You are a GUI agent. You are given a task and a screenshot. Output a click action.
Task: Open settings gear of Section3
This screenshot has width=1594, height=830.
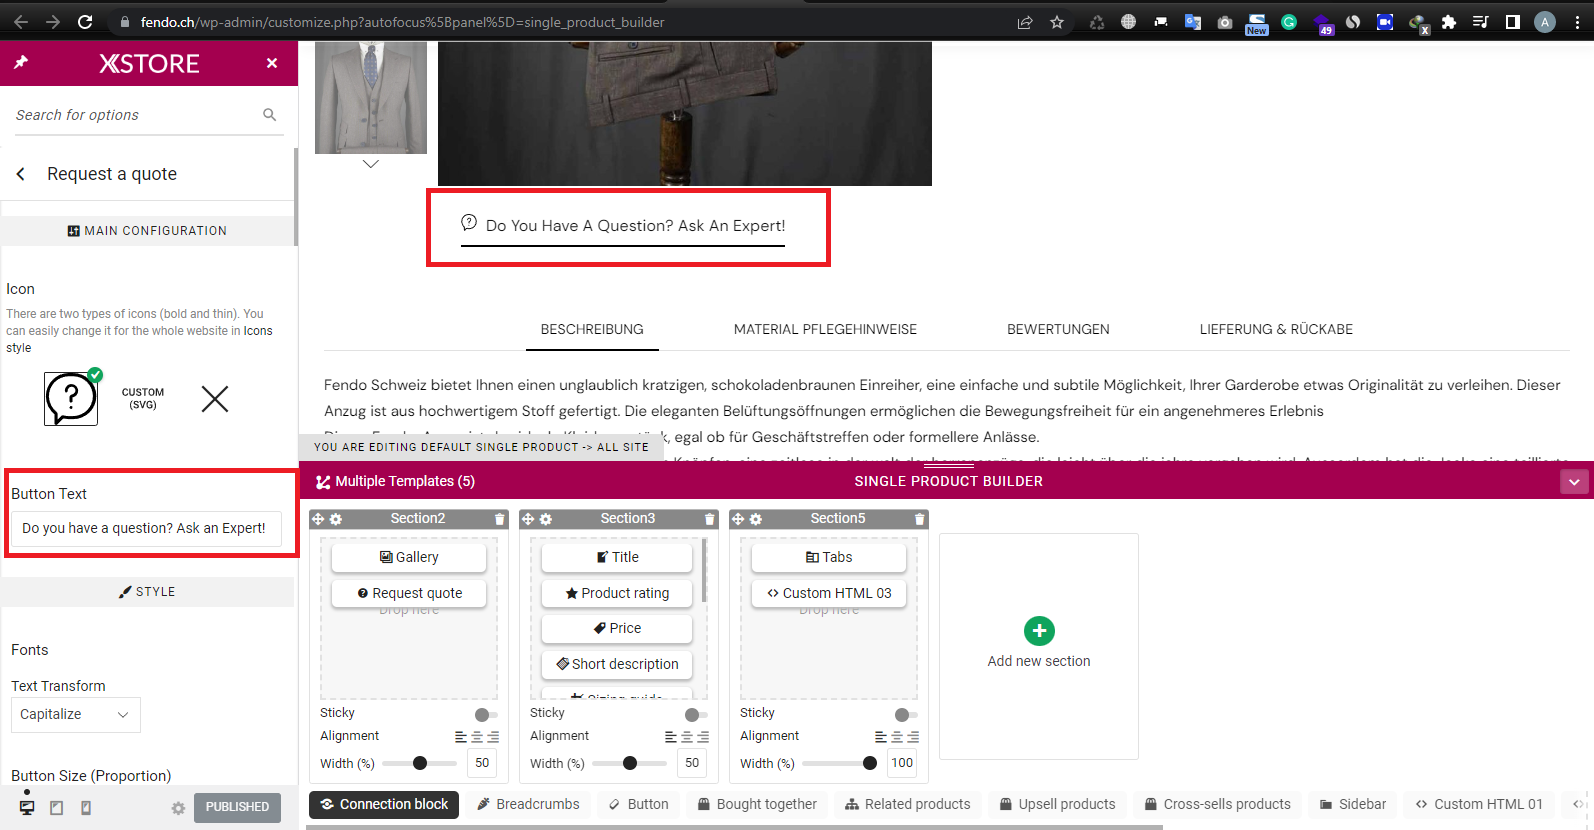pos(546,519)
